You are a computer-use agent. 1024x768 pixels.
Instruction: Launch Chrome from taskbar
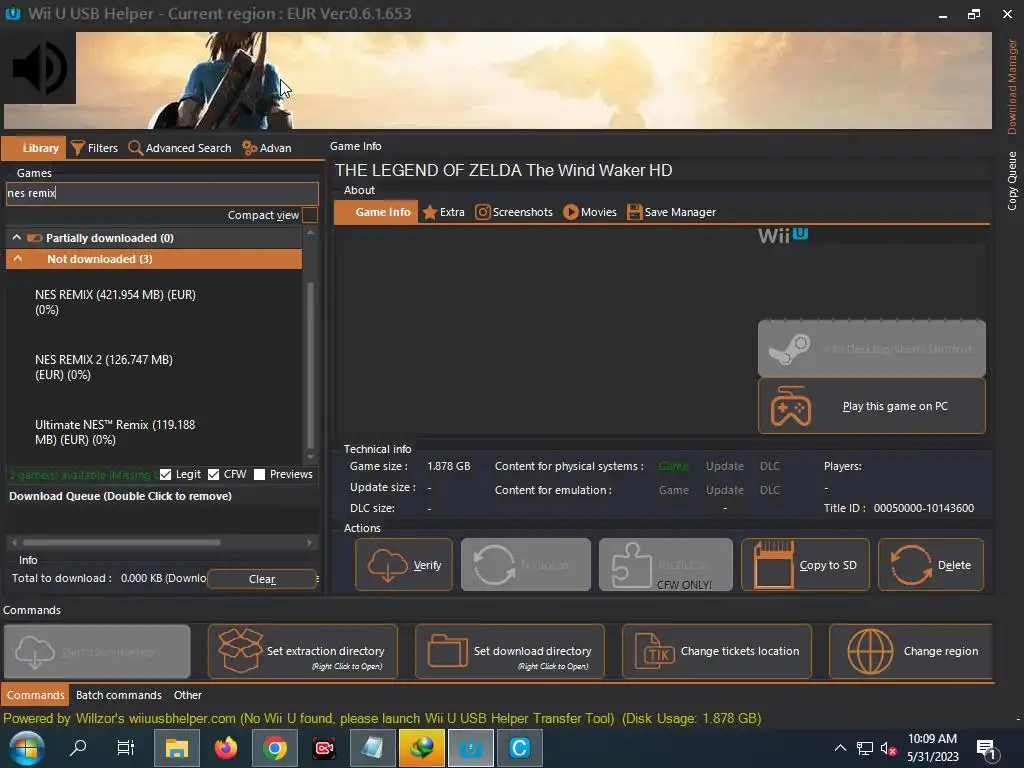tap(275, 748)
